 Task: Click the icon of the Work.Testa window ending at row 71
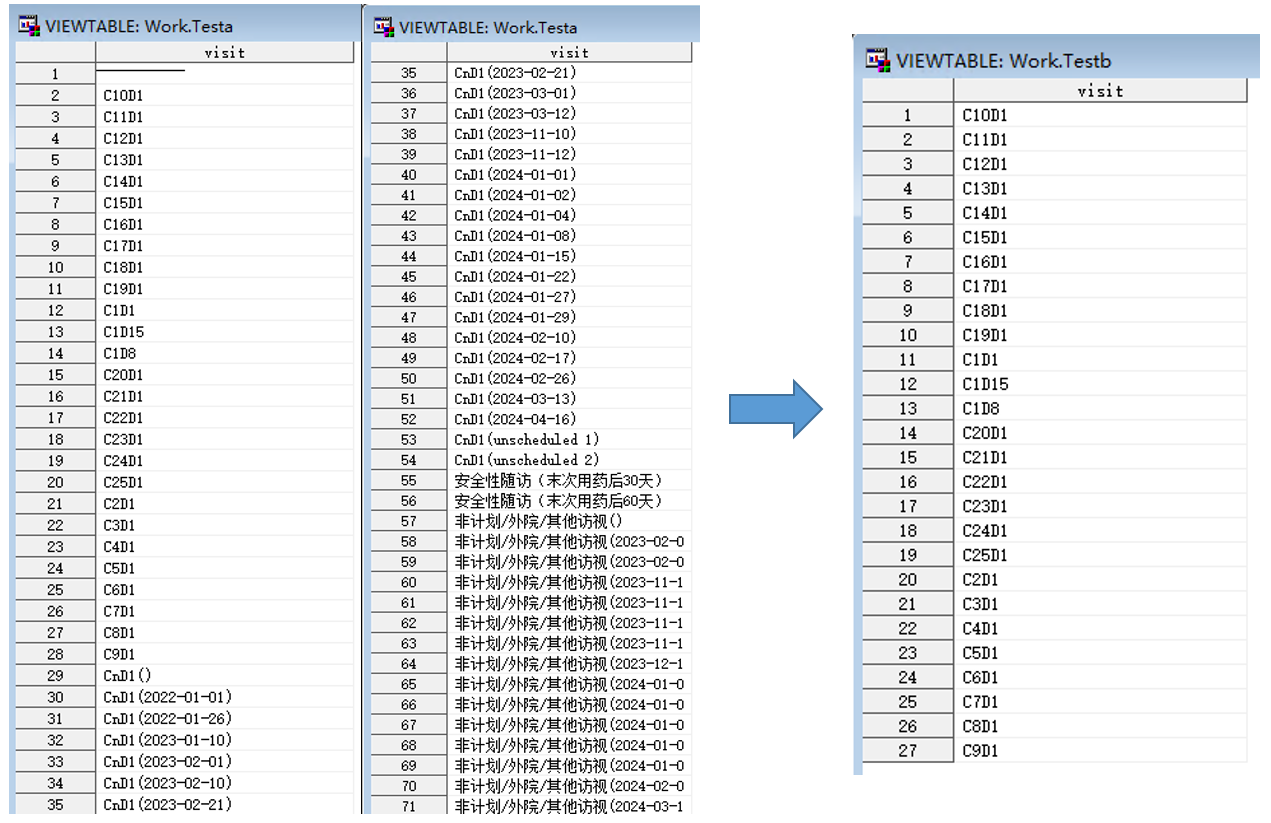[x=383, y=26]
